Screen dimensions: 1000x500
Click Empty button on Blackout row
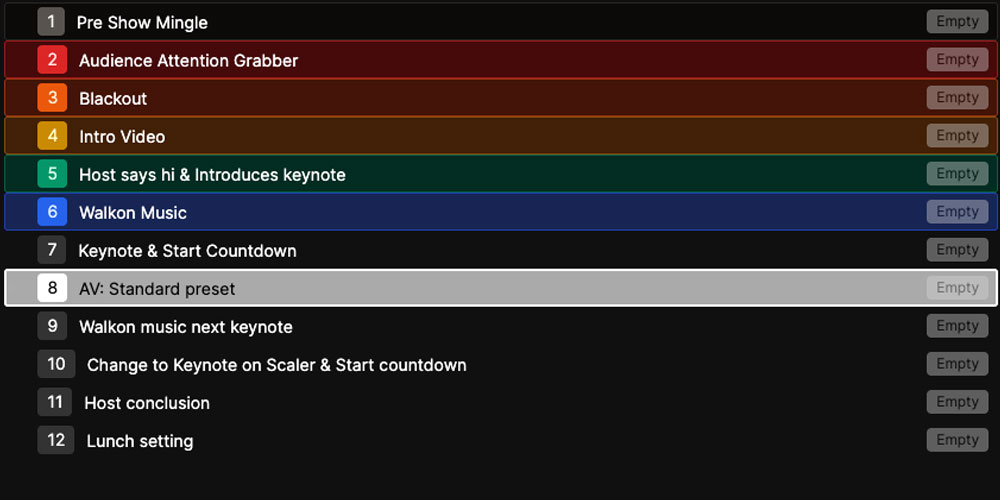[x=957, y=98]
